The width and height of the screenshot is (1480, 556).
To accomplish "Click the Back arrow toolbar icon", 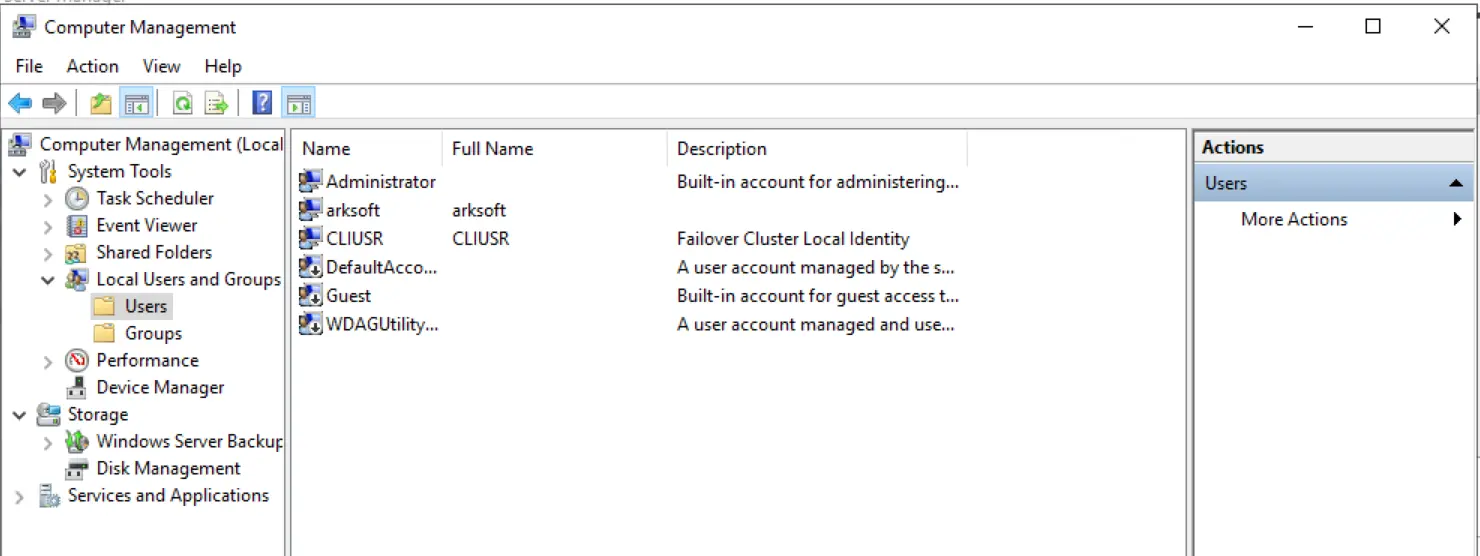I will coord(20,103).
